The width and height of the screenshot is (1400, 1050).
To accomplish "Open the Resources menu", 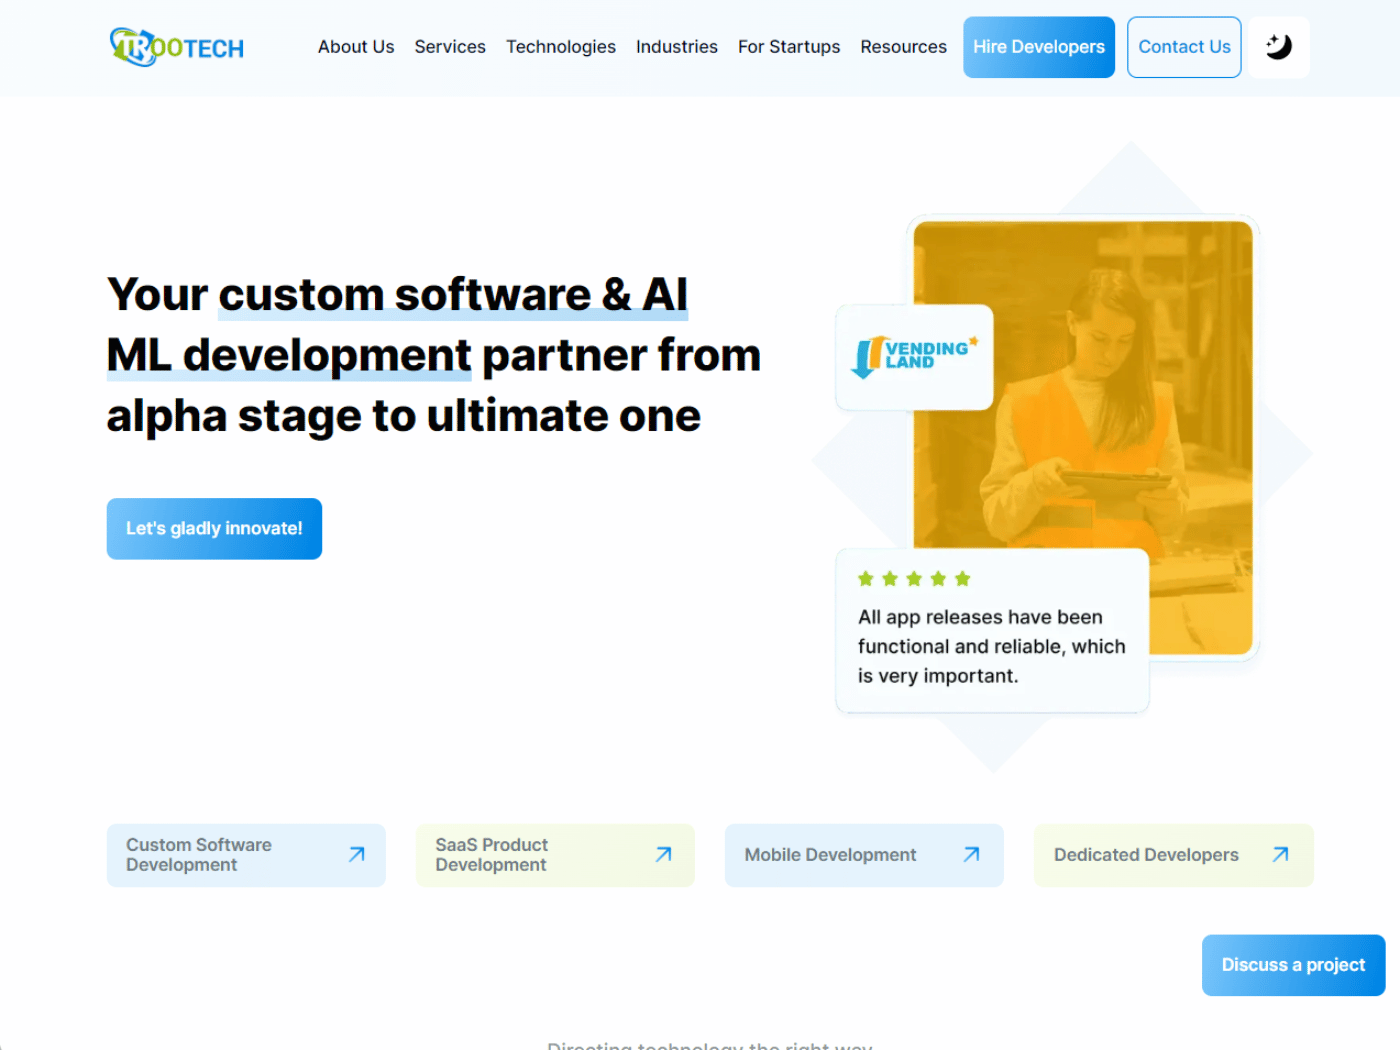I will (x=904, y=47).
